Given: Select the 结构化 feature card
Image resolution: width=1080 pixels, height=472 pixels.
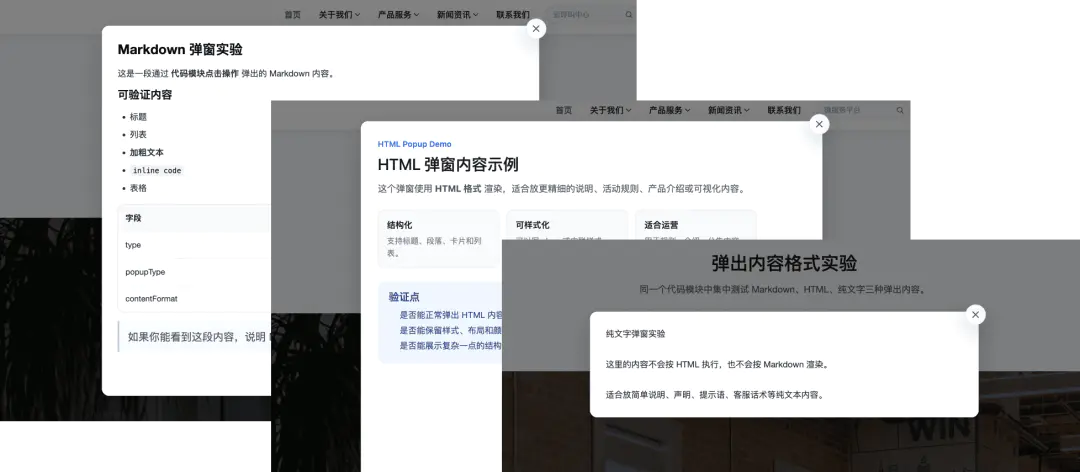Looking at the screenshot, I should (x=438, y=238).
